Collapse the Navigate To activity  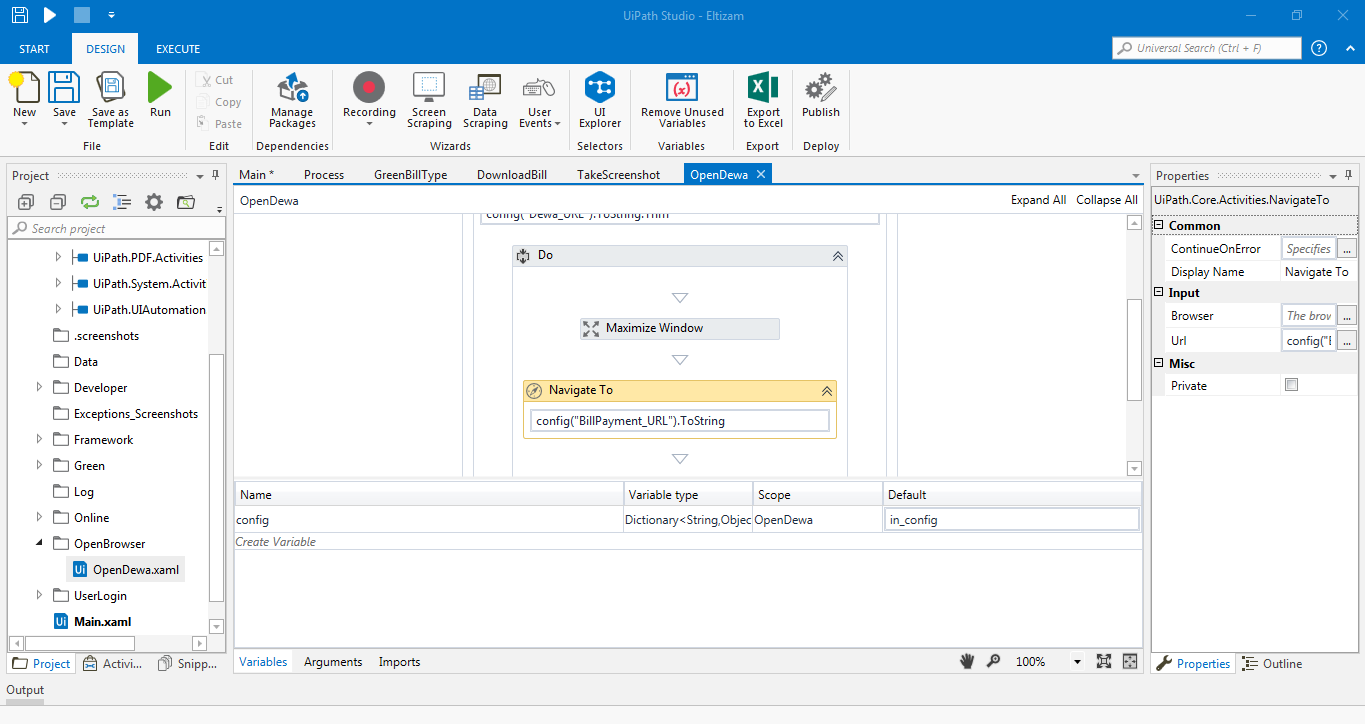[826, 391]
